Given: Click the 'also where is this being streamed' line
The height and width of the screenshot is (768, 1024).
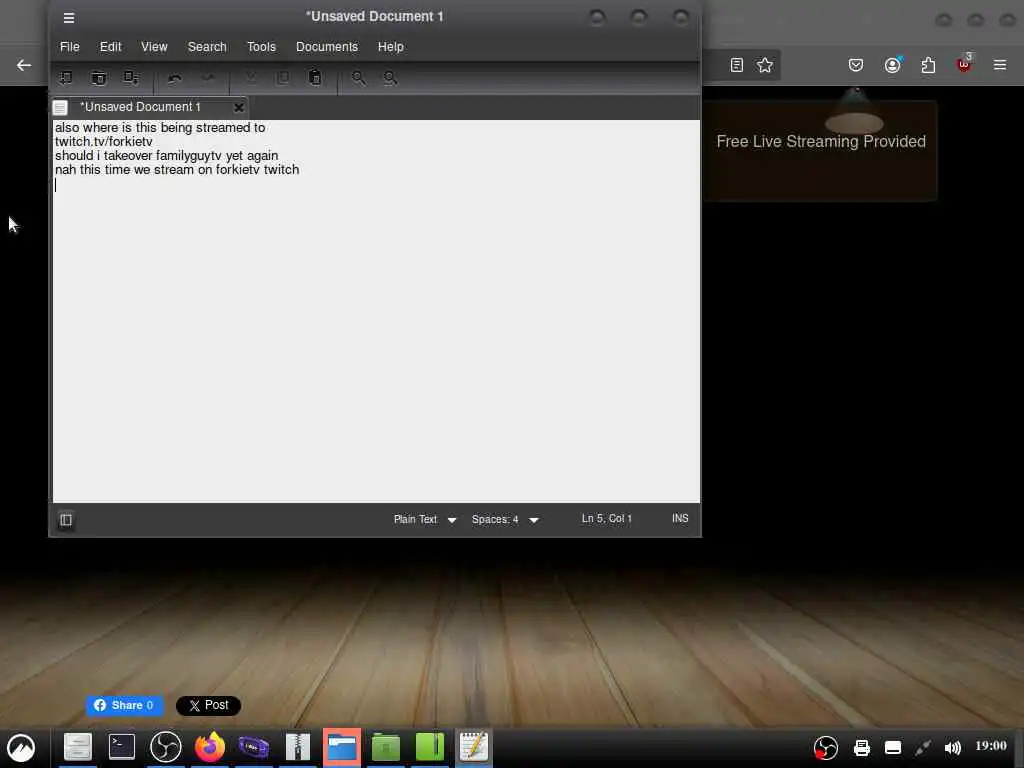Looking at the screenshot, I should (x=160, y=127).
